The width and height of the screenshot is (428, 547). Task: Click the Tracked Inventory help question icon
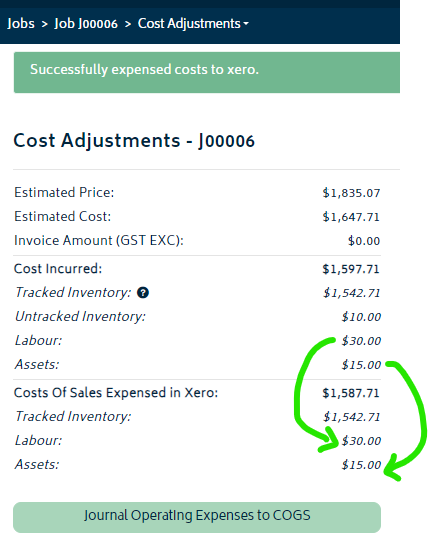(x=143, y=292)
